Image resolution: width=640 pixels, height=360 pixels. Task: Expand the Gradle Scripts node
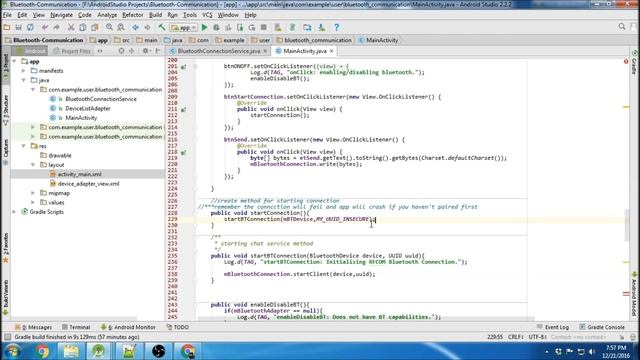(x=15, y=211)
